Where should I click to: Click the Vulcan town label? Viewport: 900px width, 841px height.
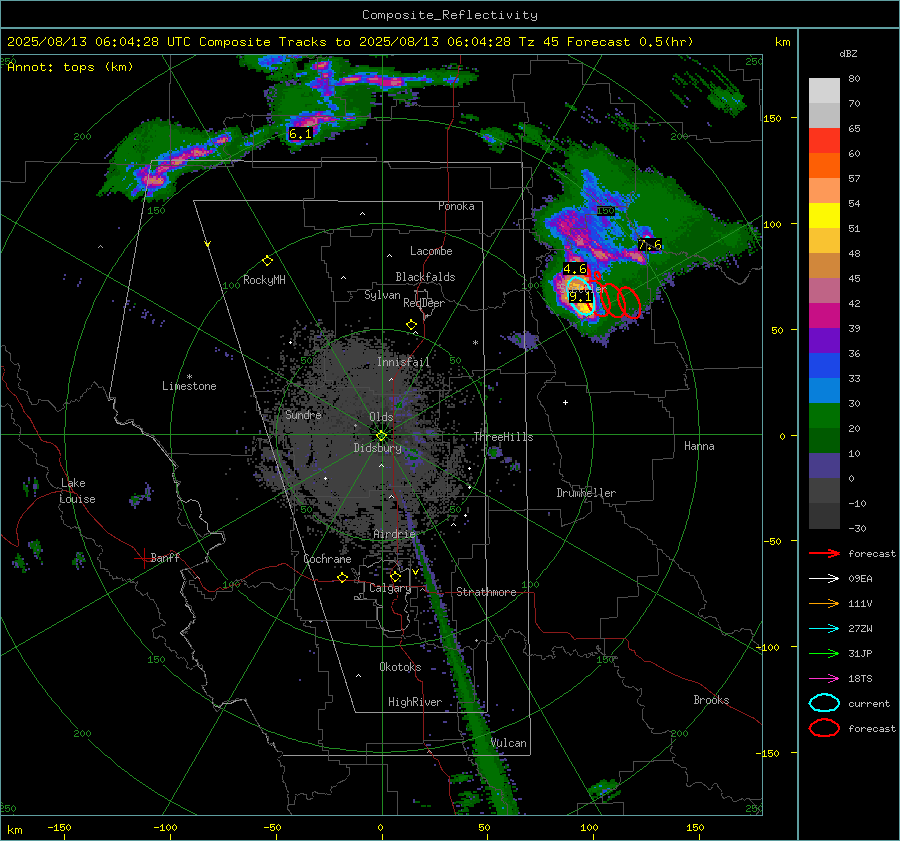[x=509, y=743]
